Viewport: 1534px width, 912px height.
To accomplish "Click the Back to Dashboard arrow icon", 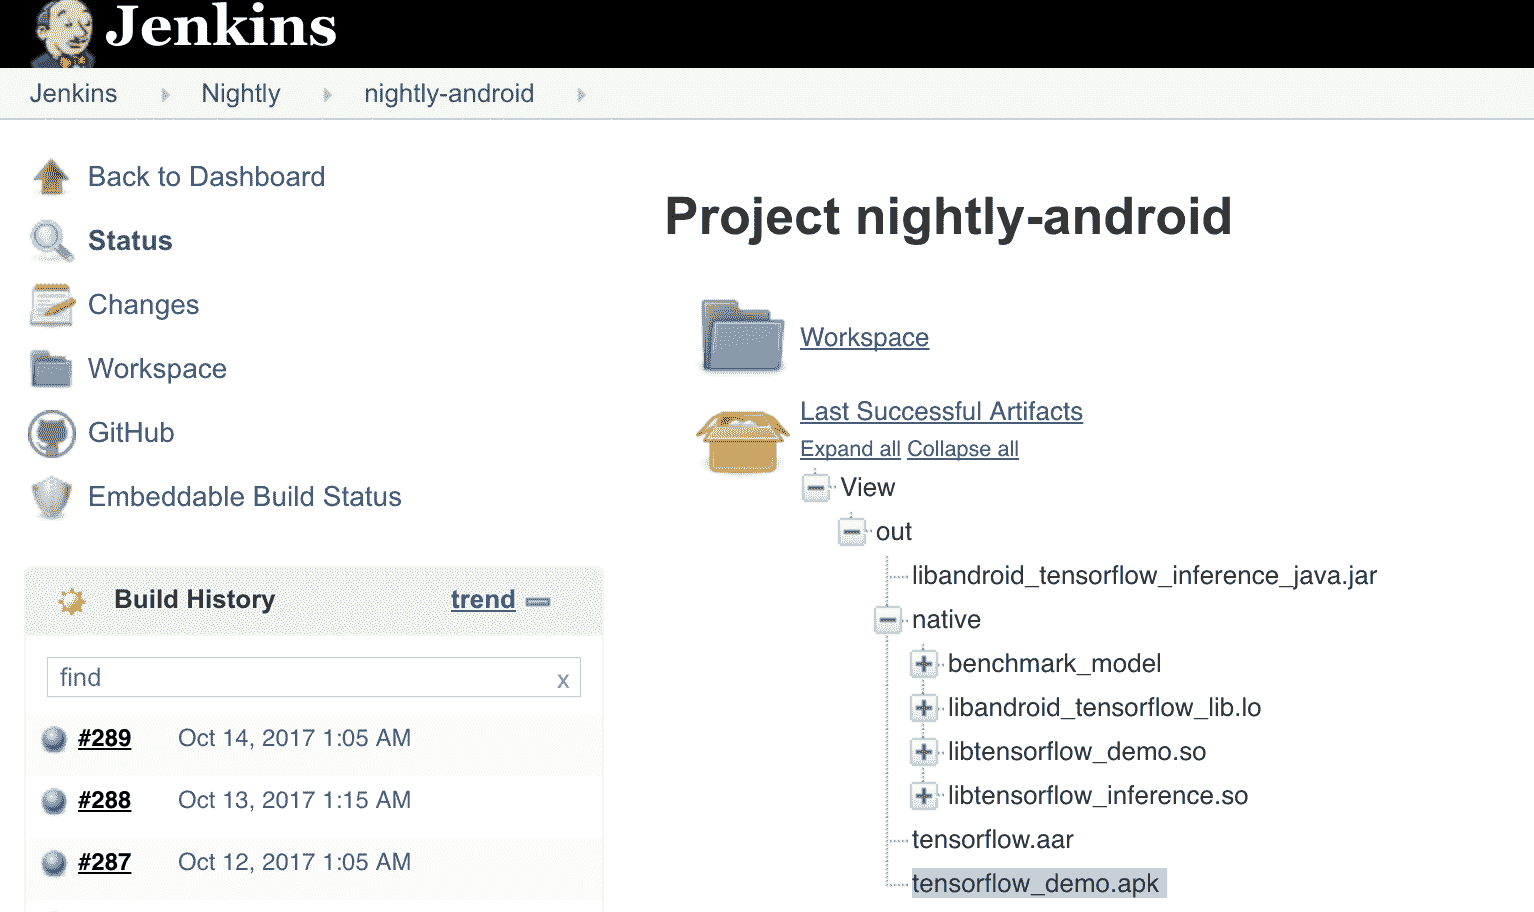I will pyautogui.click(x=51, y=177).
